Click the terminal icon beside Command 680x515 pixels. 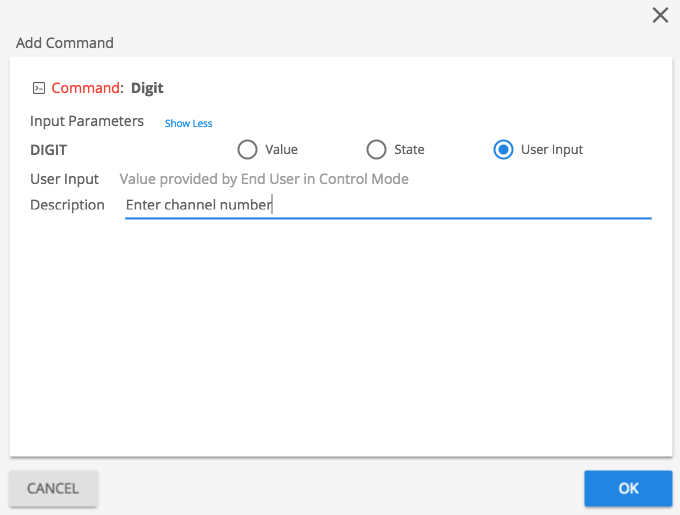tap(38, 88)
